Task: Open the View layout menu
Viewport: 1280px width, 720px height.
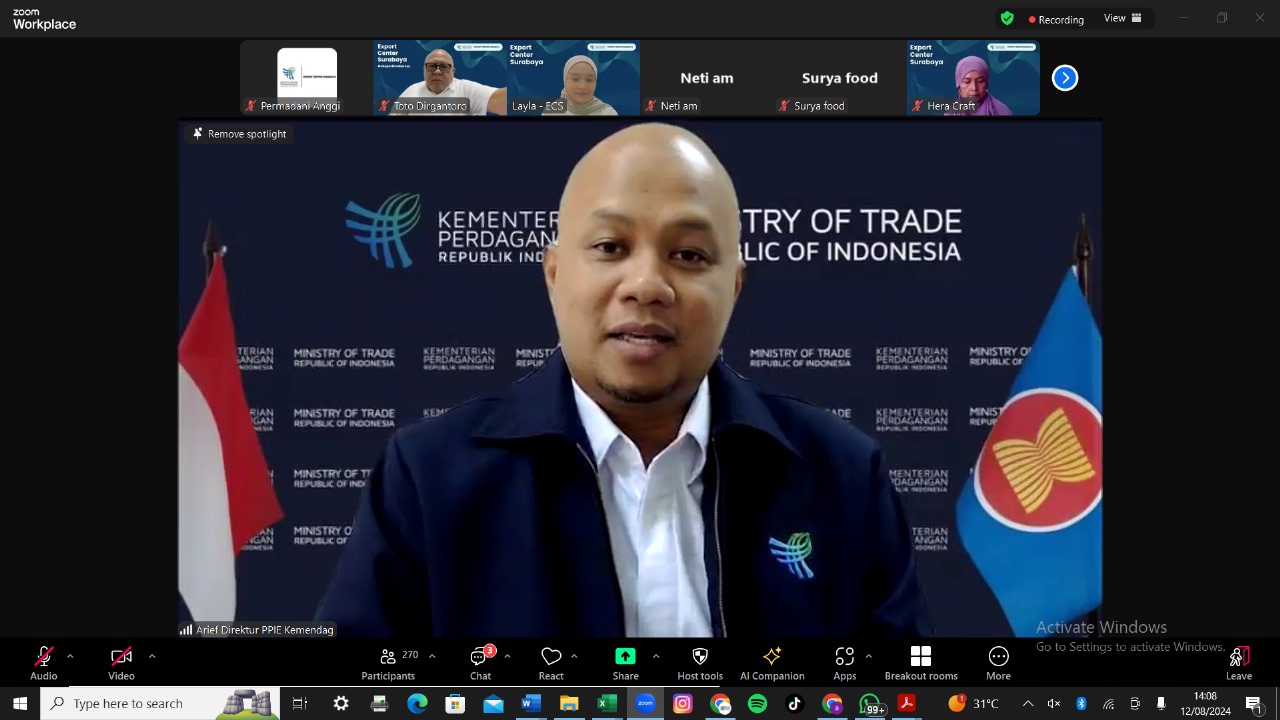Action: tap(1122, 18)
